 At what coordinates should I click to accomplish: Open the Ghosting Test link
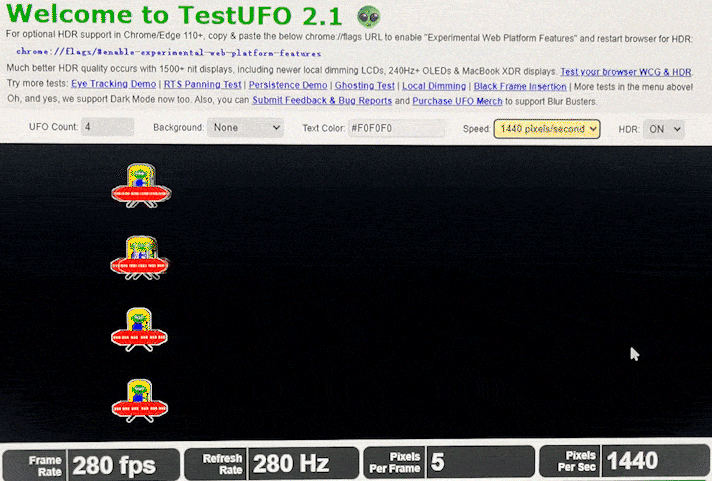(365, 85)
